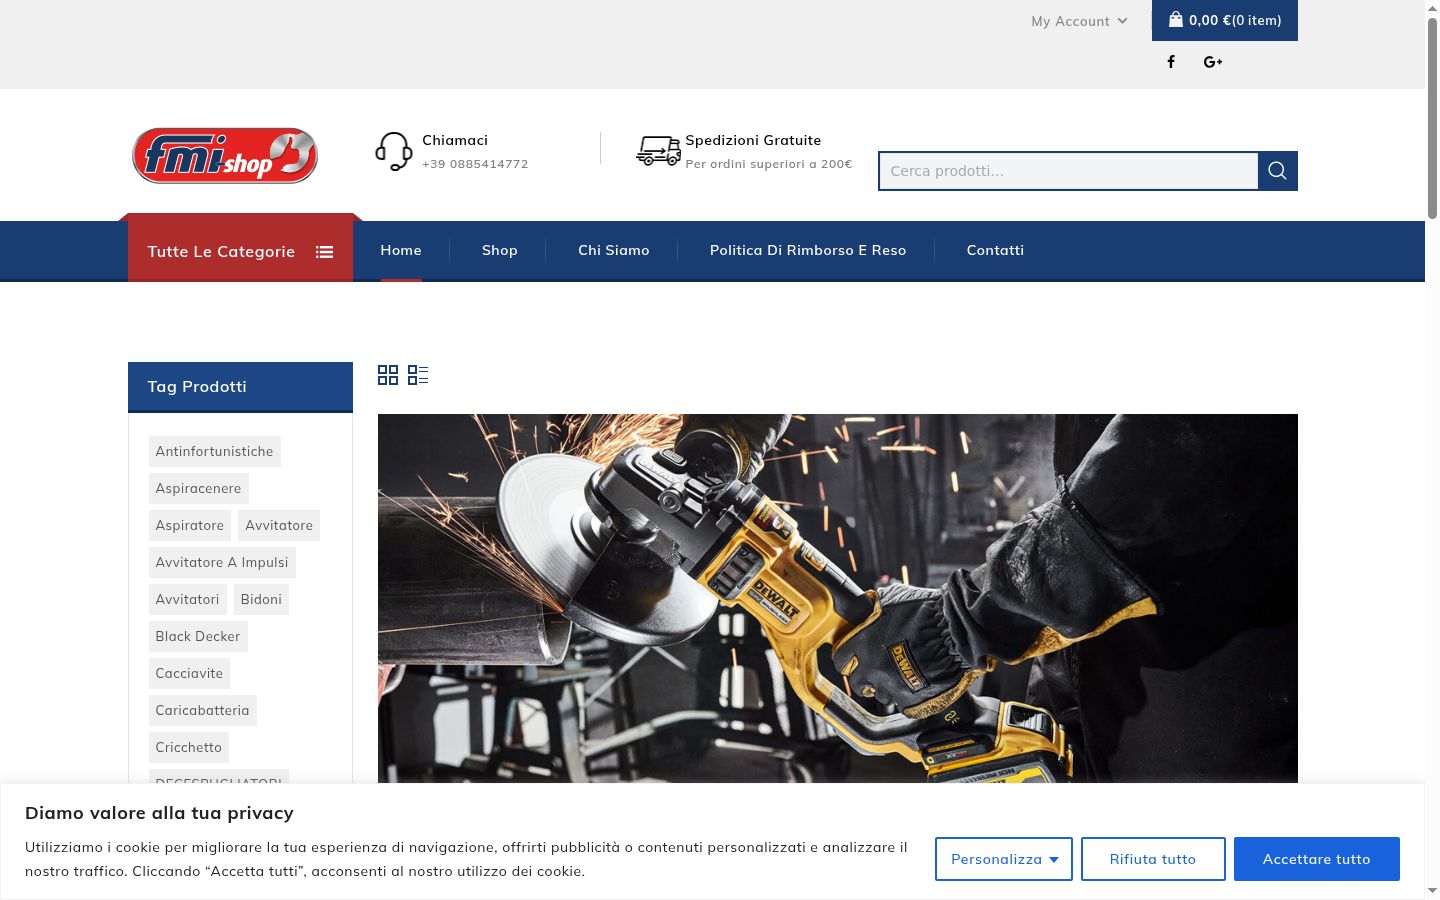The image size is (1440, 900).
Task: Switch to list view layout
Action: click(x=418, y=375)
